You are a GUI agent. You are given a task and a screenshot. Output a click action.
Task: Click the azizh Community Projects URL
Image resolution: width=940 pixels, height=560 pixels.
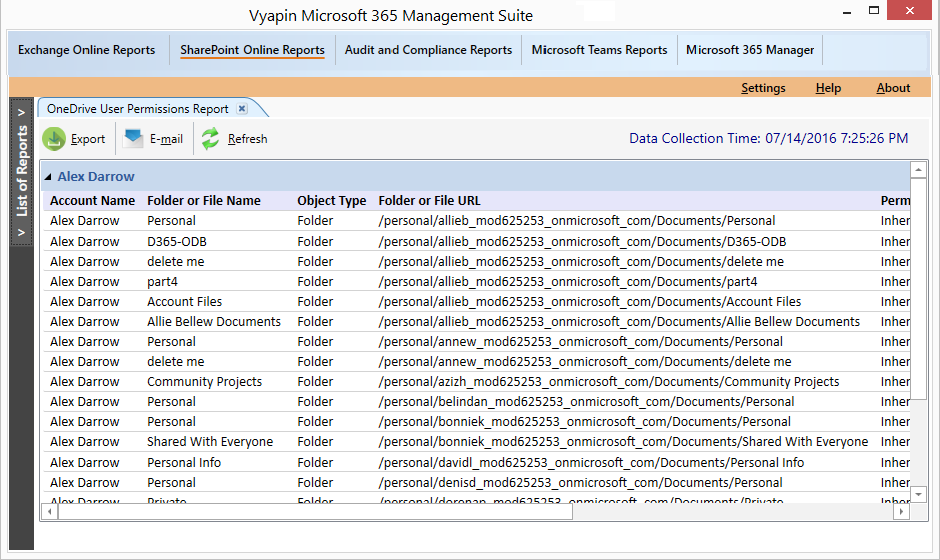click(x=608, y=382)
